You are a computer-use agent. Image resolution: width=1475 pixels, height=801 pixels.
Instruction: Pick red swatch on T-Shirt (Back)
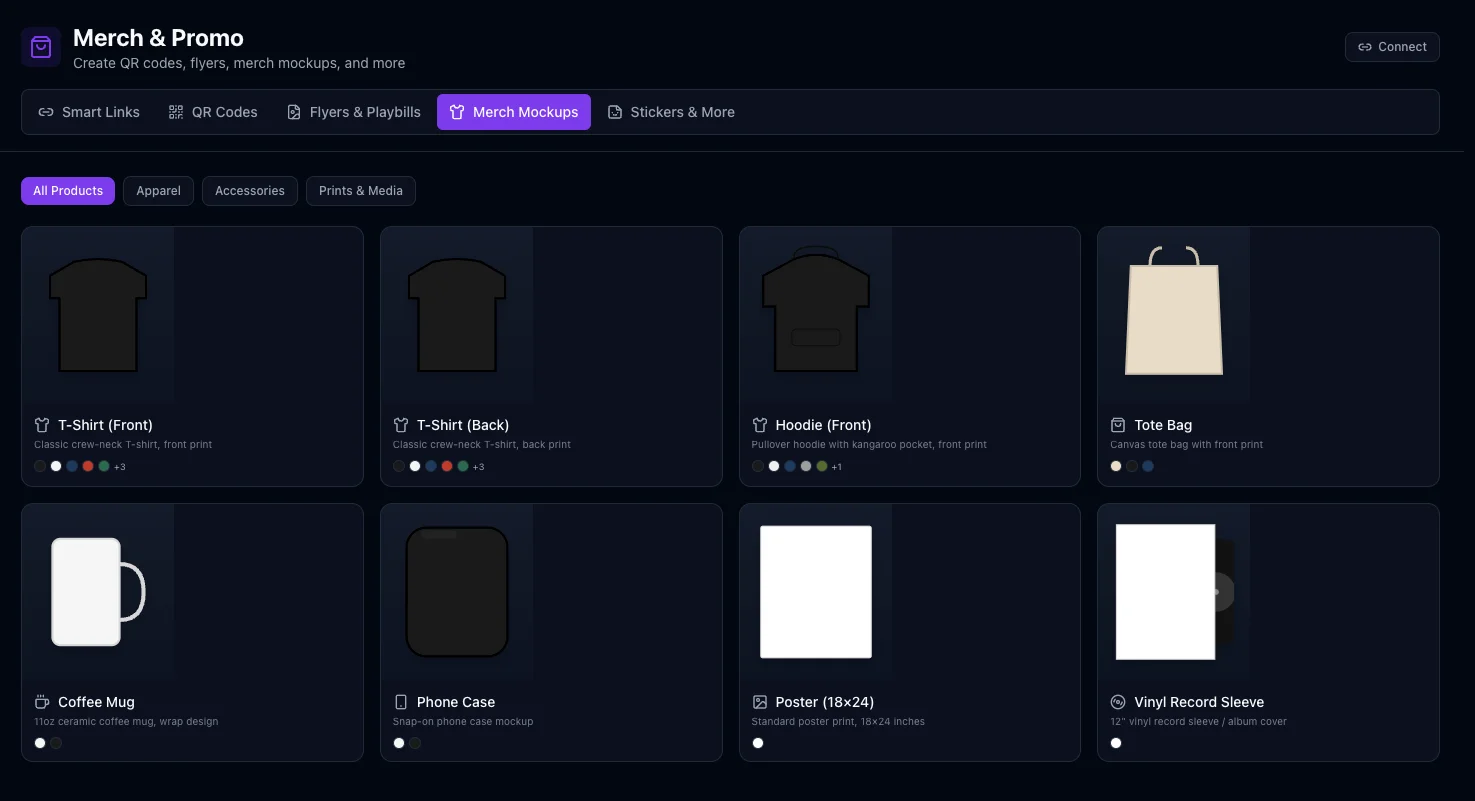(x=447, y=466)
